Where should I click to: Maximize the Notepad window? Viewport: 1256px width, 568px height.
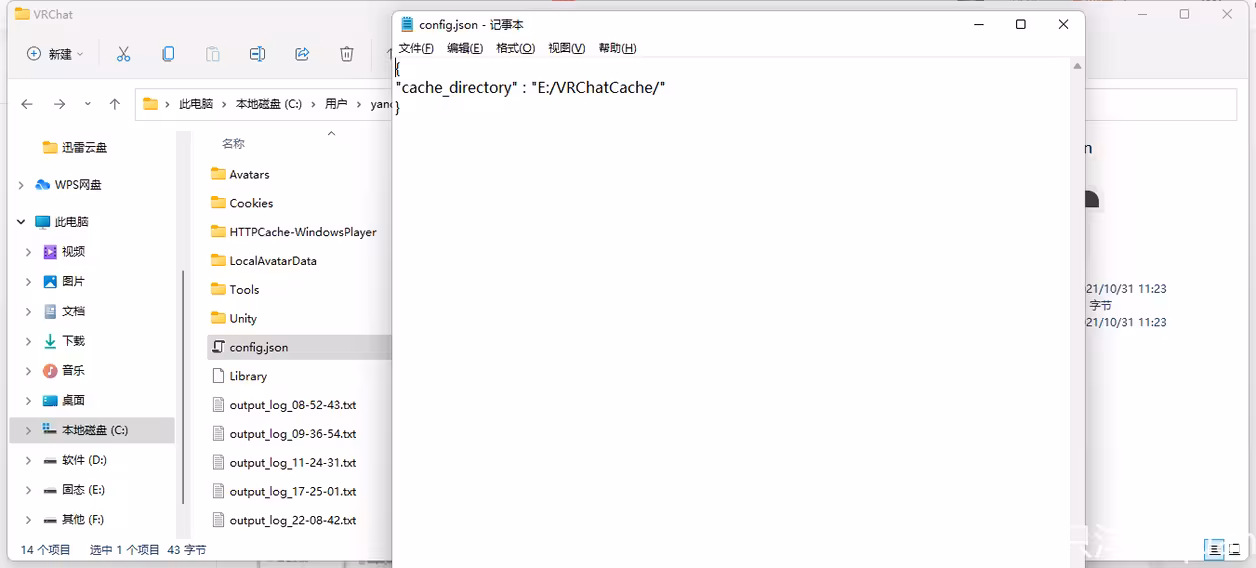pos(1020,24)
